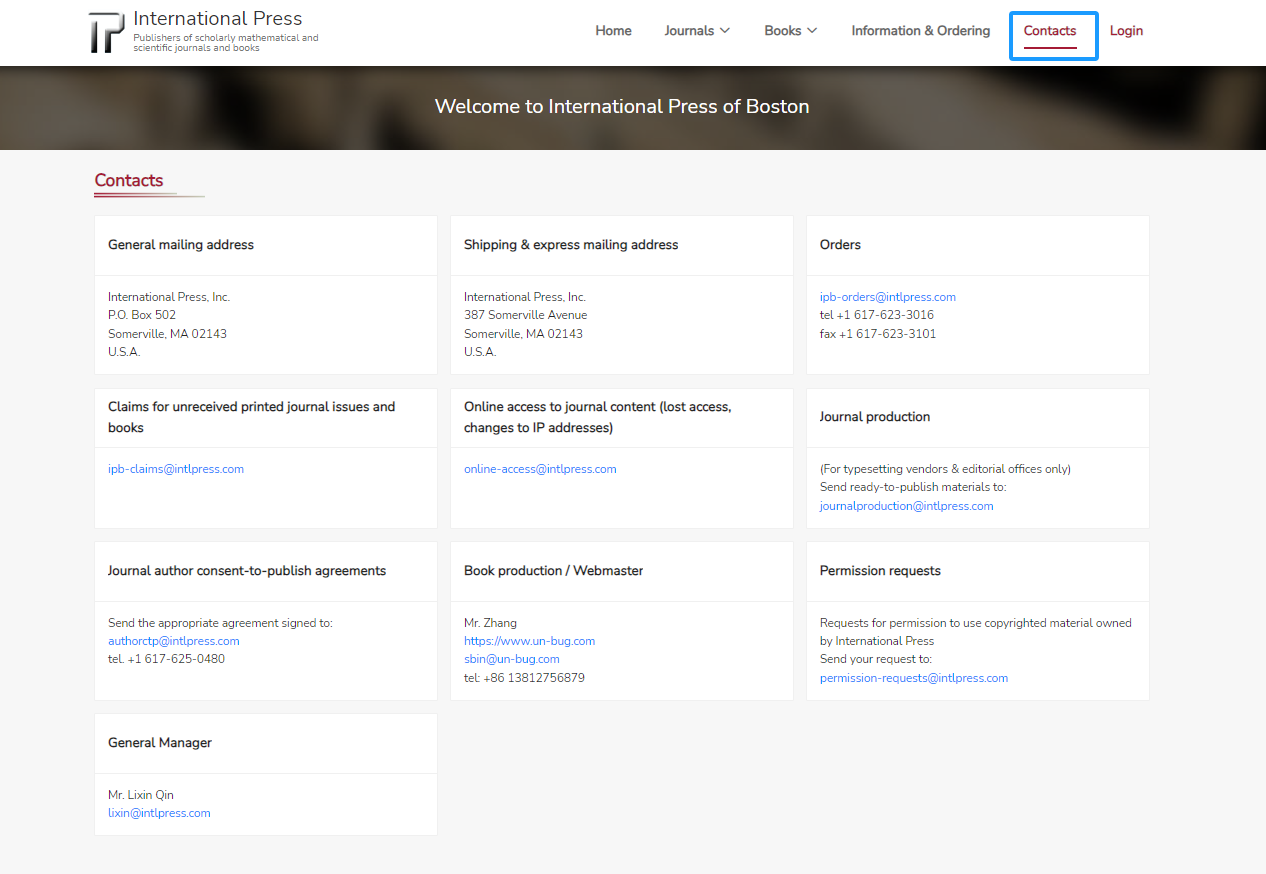This screenshot has width=1266, height=874.
Task: Click lixin@intlpress.com email link
Action: 159,813
